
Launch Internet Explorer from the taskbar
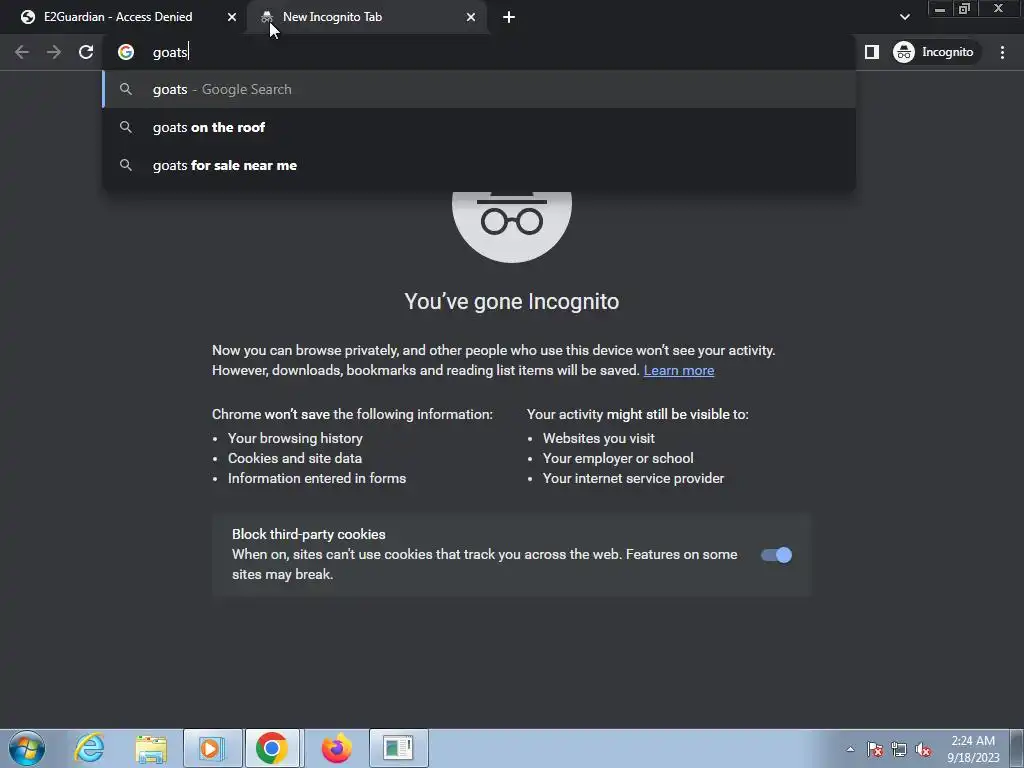89,748
